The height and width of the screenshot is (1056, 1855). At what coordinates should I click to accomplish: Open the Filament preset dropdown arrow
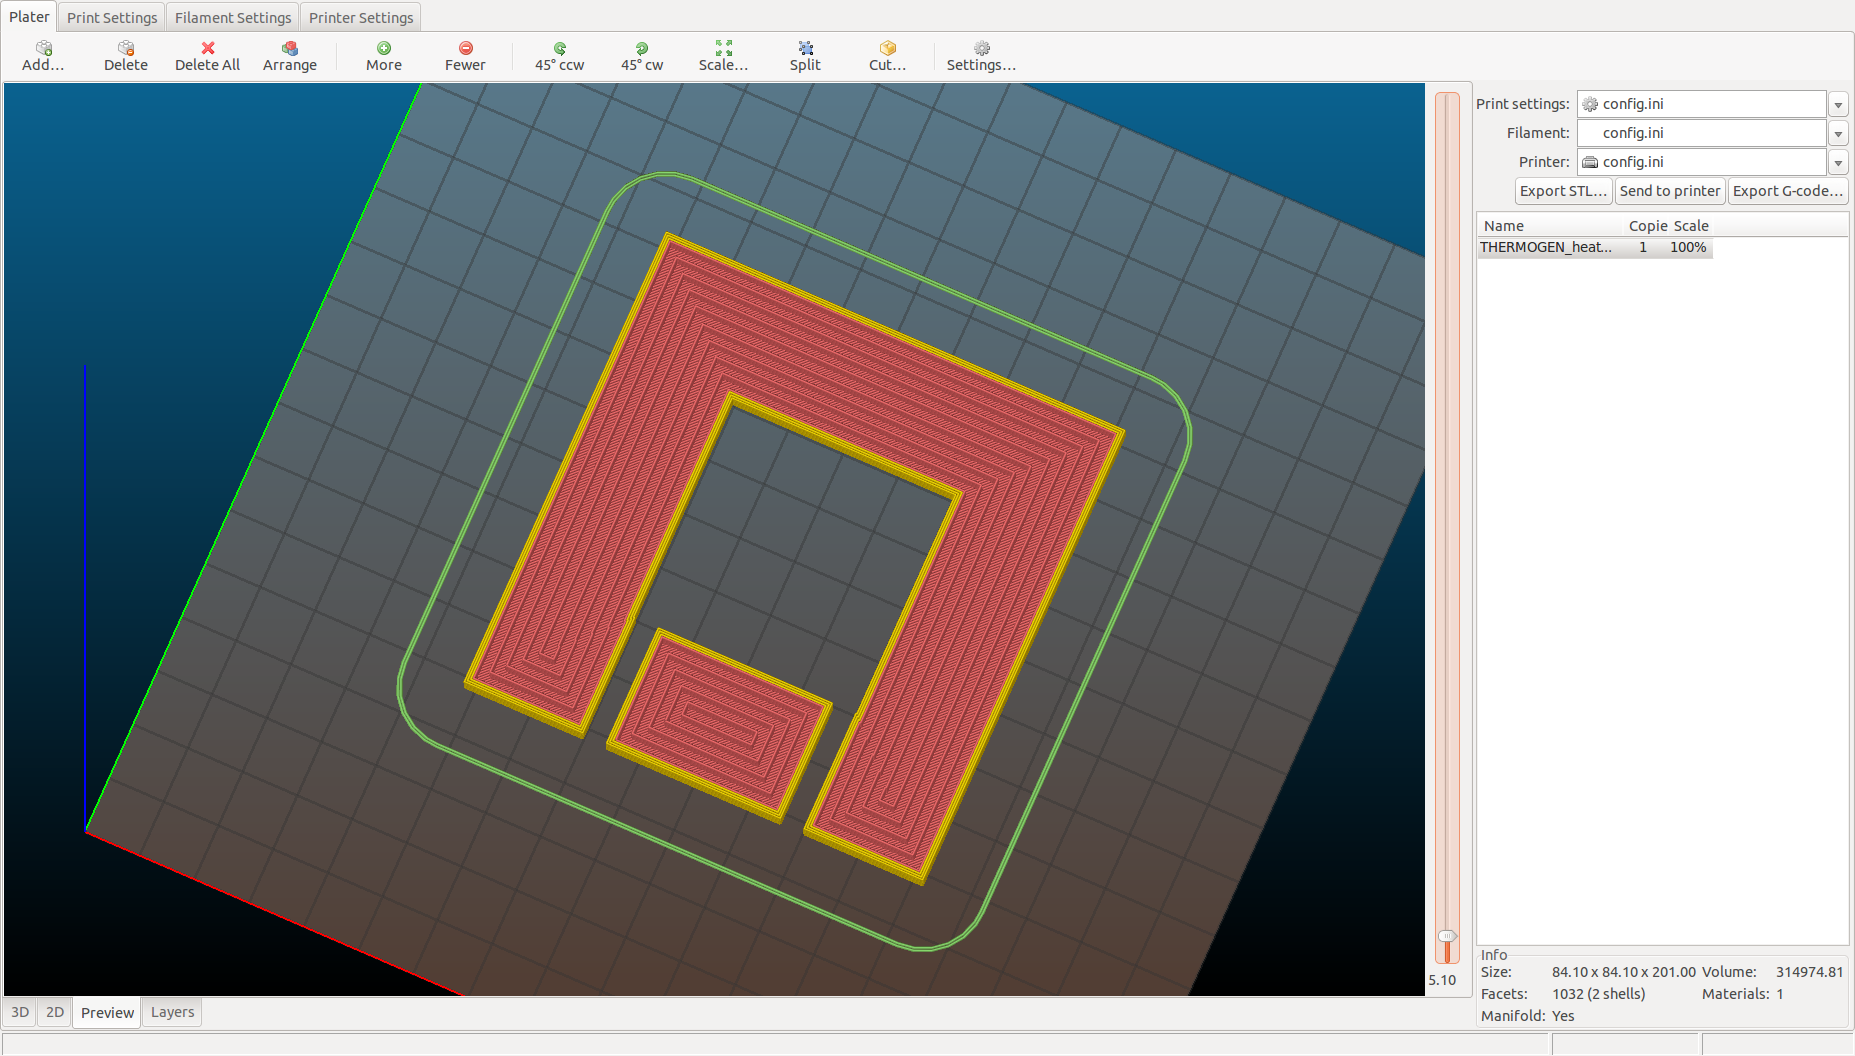1838,133
